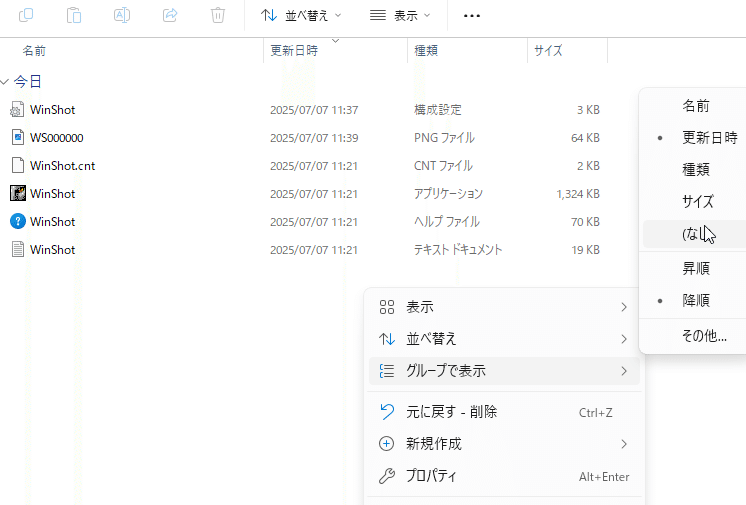746x505 pixels.
Task: Select the WS000000 PNG file icon
Action: point(18,138)
